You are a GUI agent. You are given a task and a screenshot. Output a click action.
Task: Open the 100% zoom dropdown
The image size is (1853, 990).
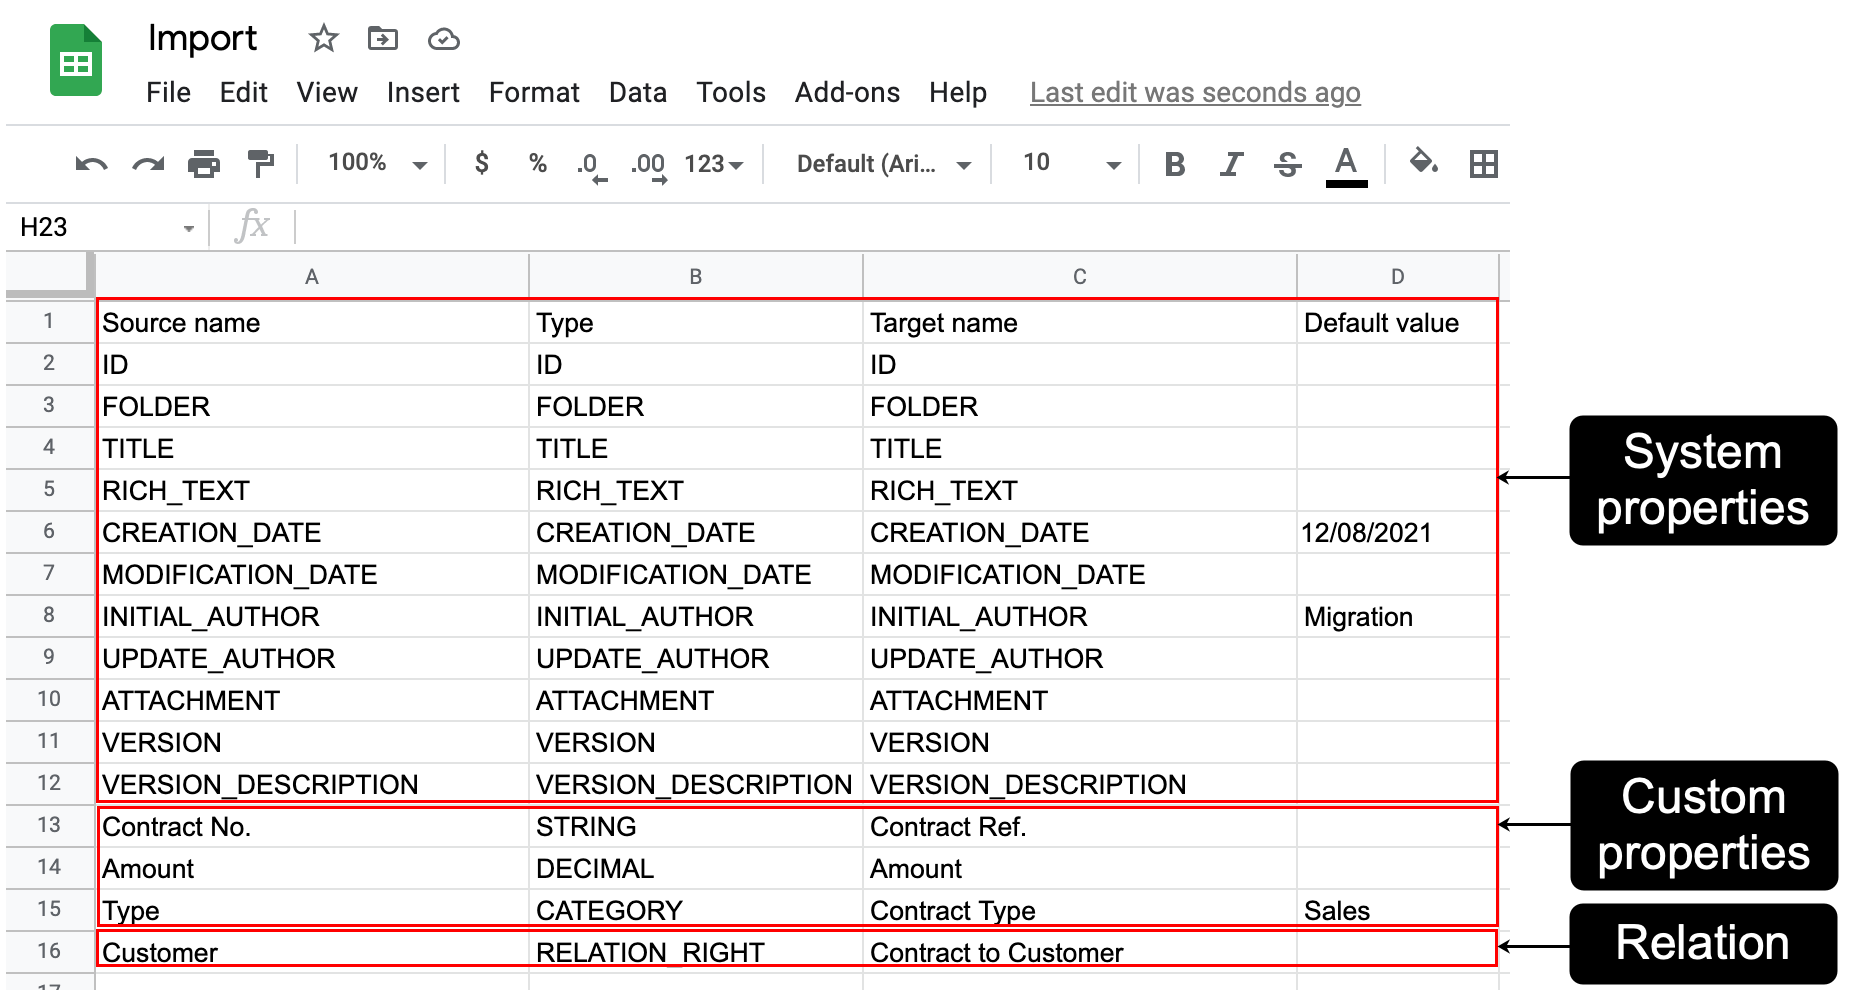[377, 163]
